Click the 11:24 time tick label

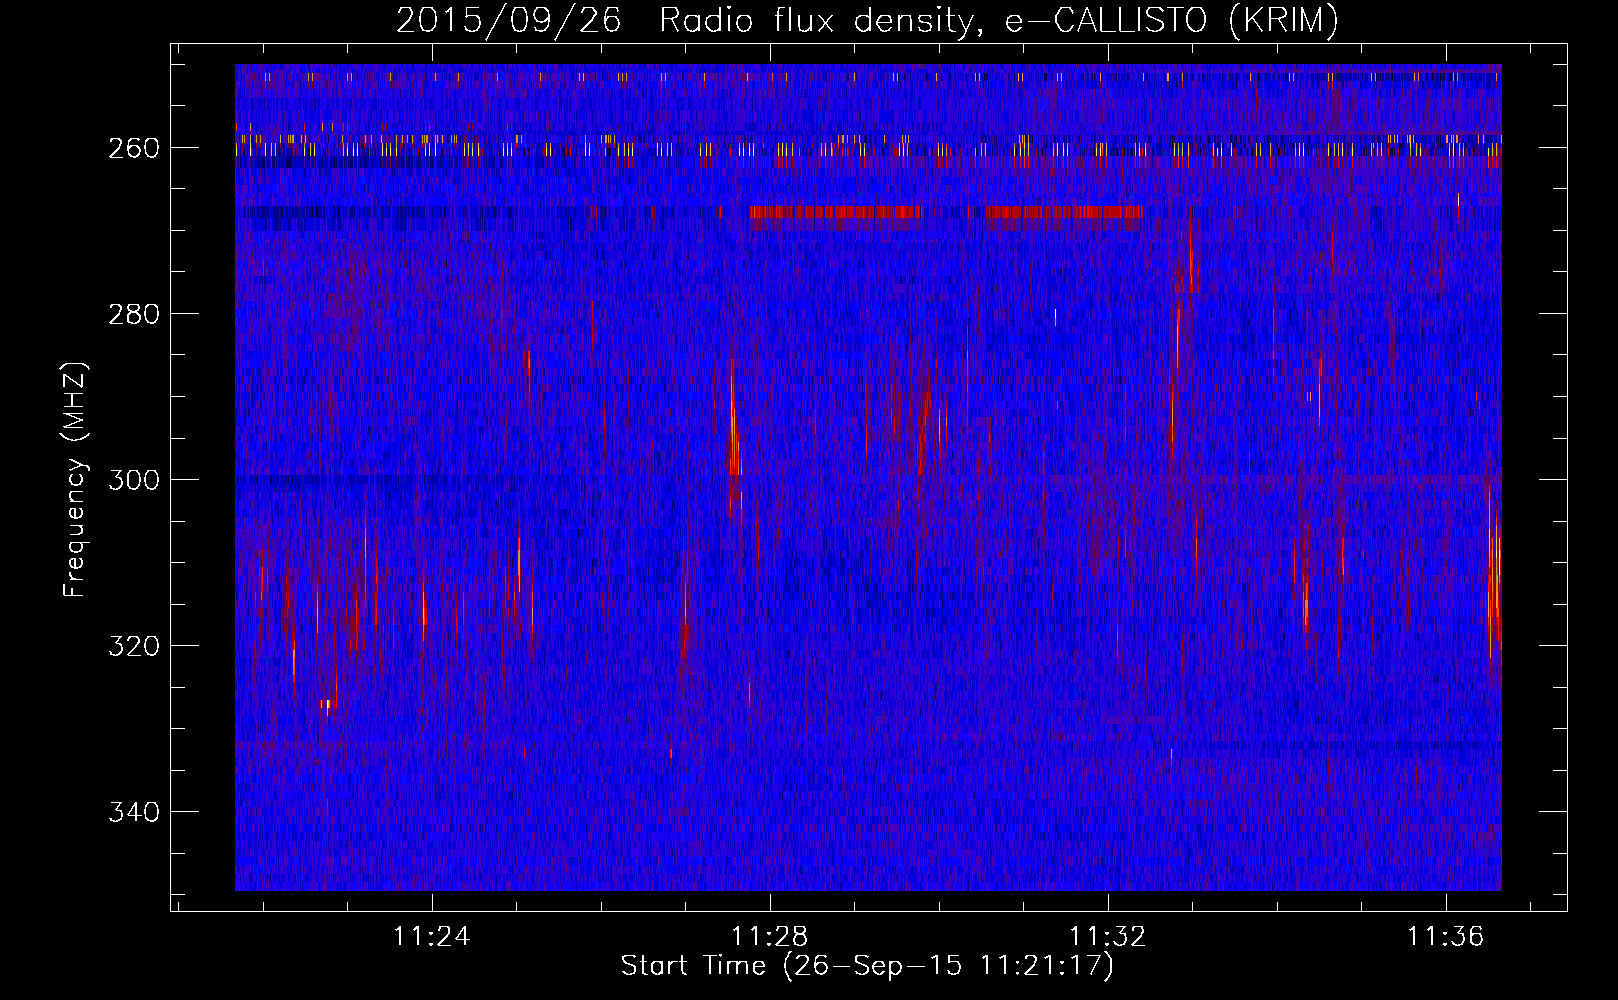(x=431, y=937)
